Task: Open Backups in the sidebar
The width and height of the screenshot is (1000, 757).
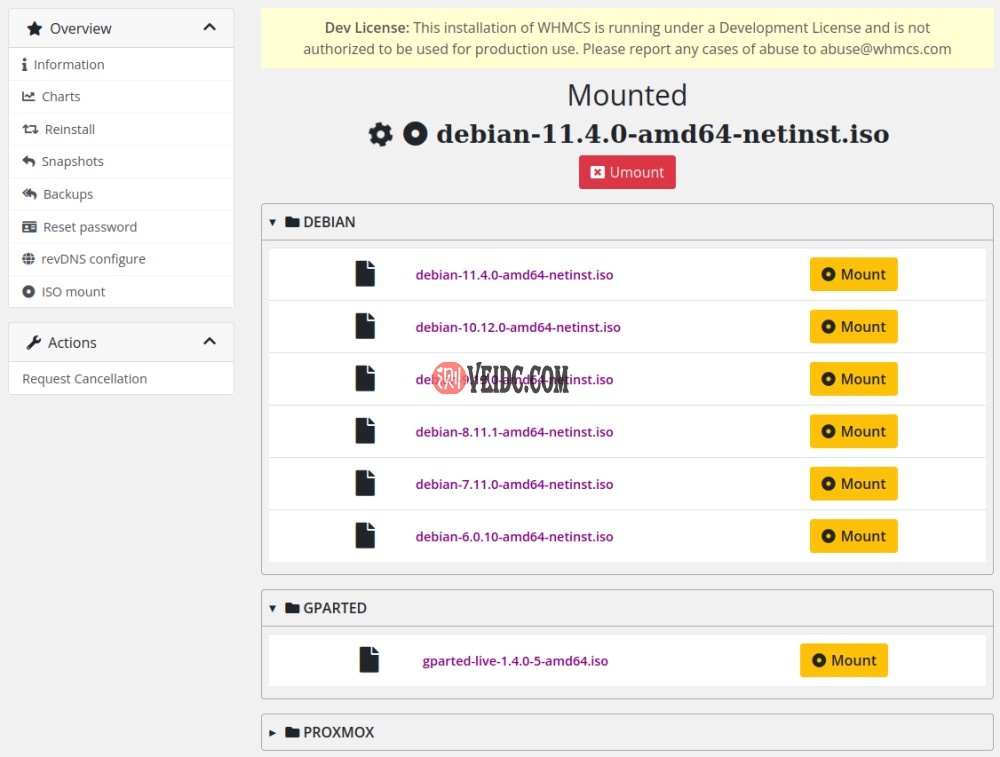Action: pos(121,195)
